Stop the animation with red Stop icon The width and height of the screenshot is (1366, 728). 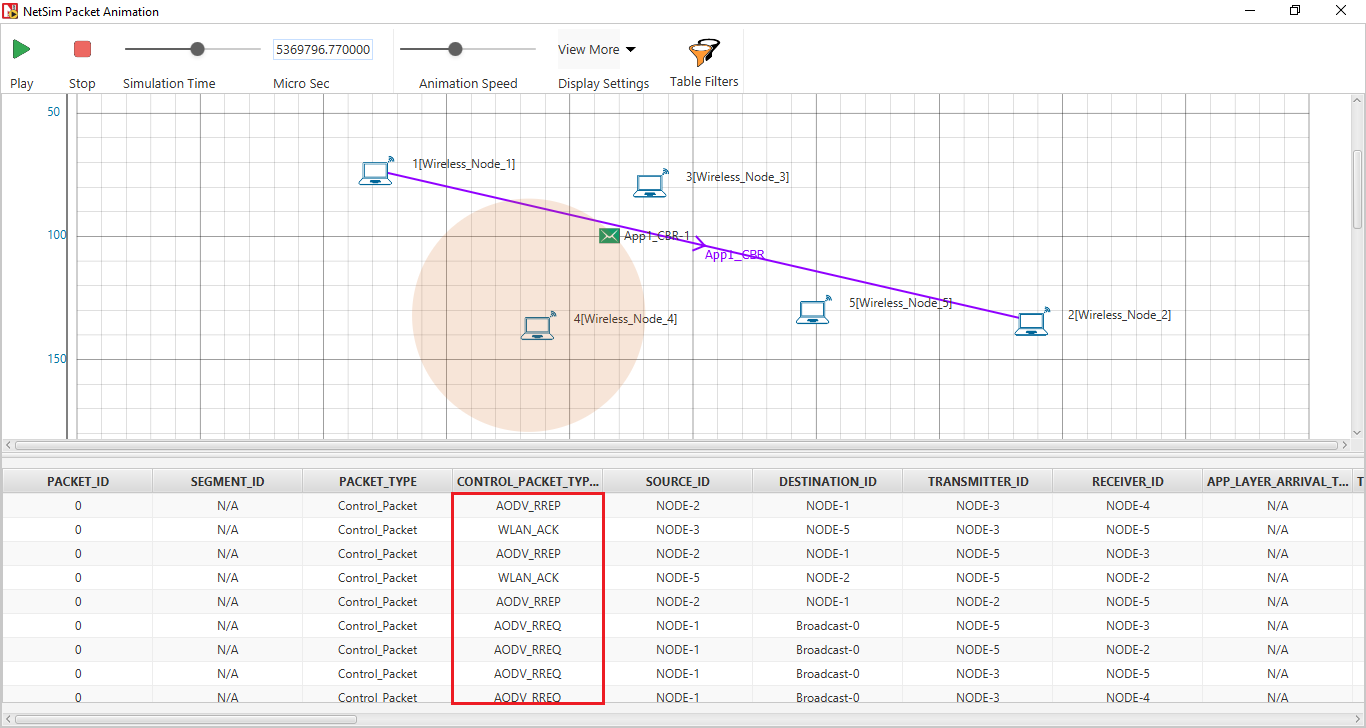click(x=82, y=49)
